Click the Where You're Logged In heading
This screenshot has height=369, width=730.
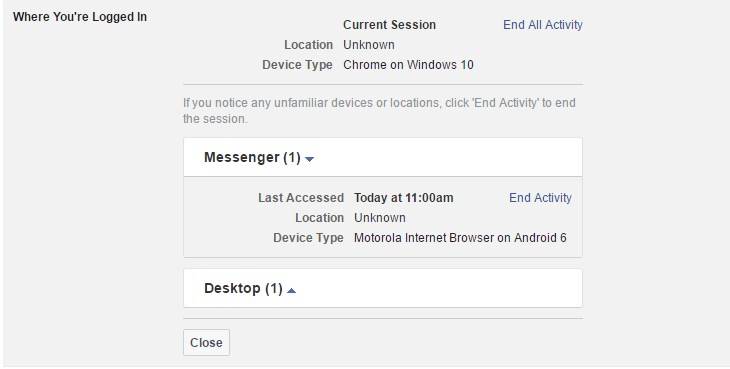point(80,17)
